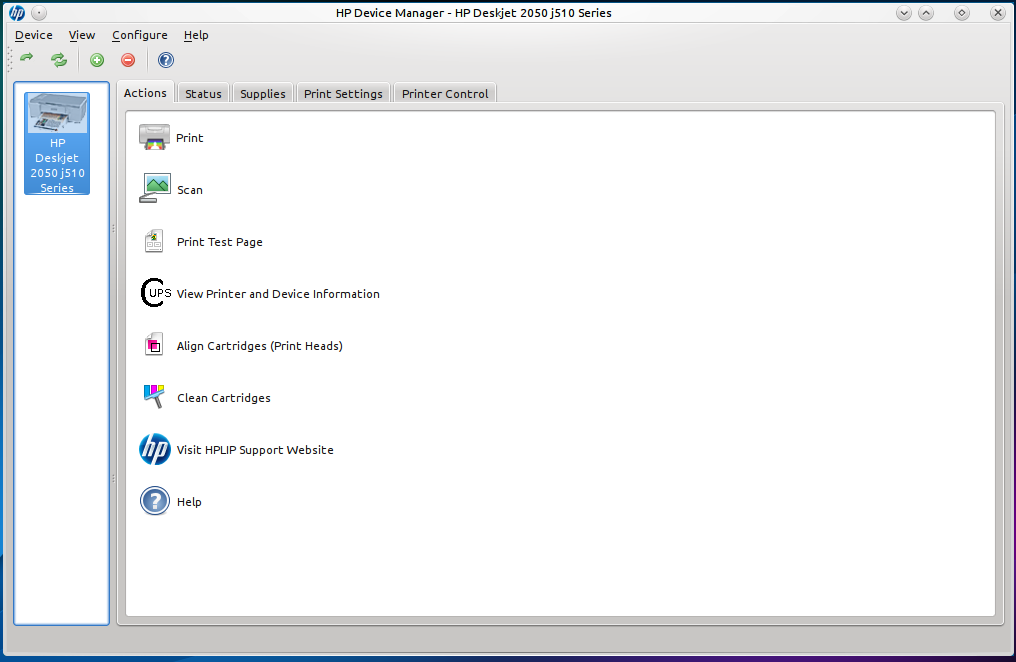Image resolution: width=1016 pixels, height=662 pixels.
Task: Open the View menu
Action: coord(82,35)
